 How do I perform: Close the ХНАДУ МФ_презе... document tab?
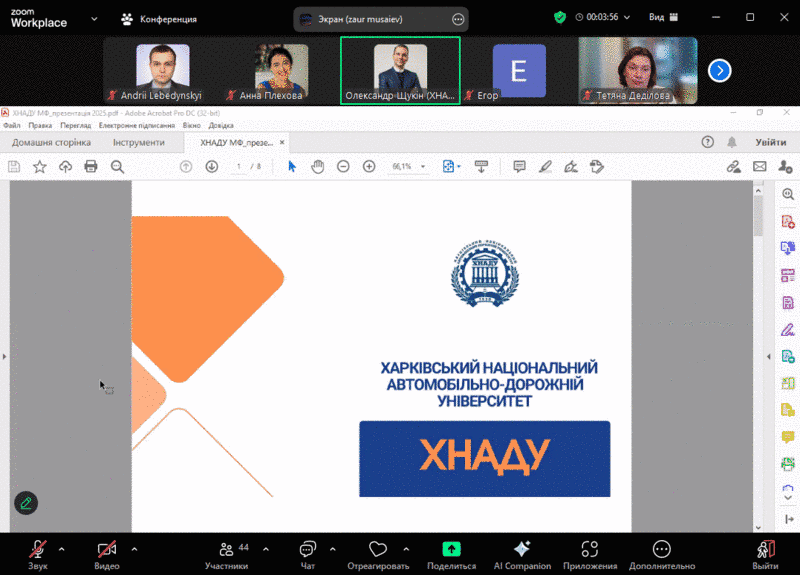click(x=282, y=142)
